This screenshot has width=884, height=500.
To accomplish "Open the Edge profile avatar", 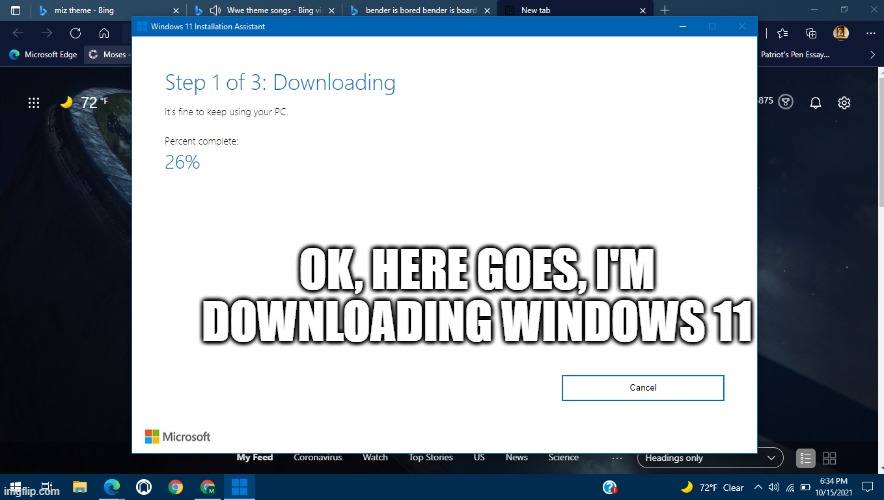I will tap(841, 33).
